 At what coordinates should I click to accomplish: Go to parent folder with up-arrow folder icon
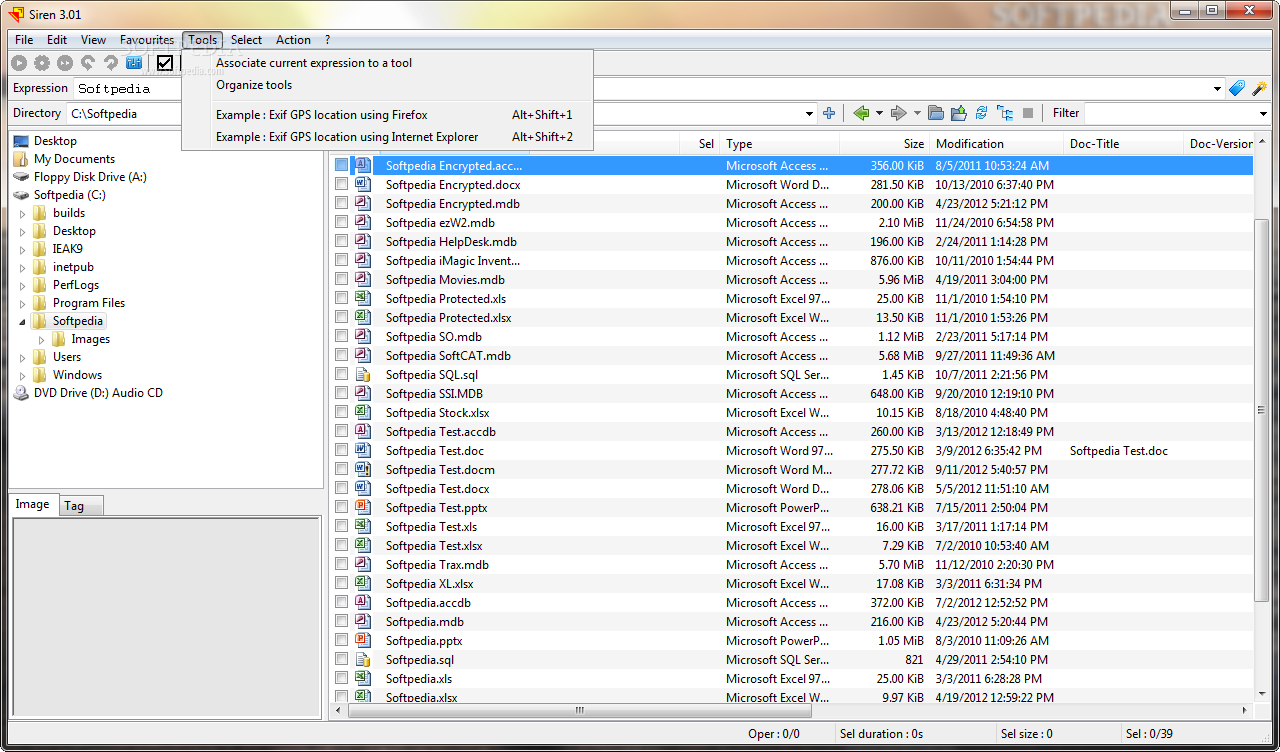click(959, 113)
